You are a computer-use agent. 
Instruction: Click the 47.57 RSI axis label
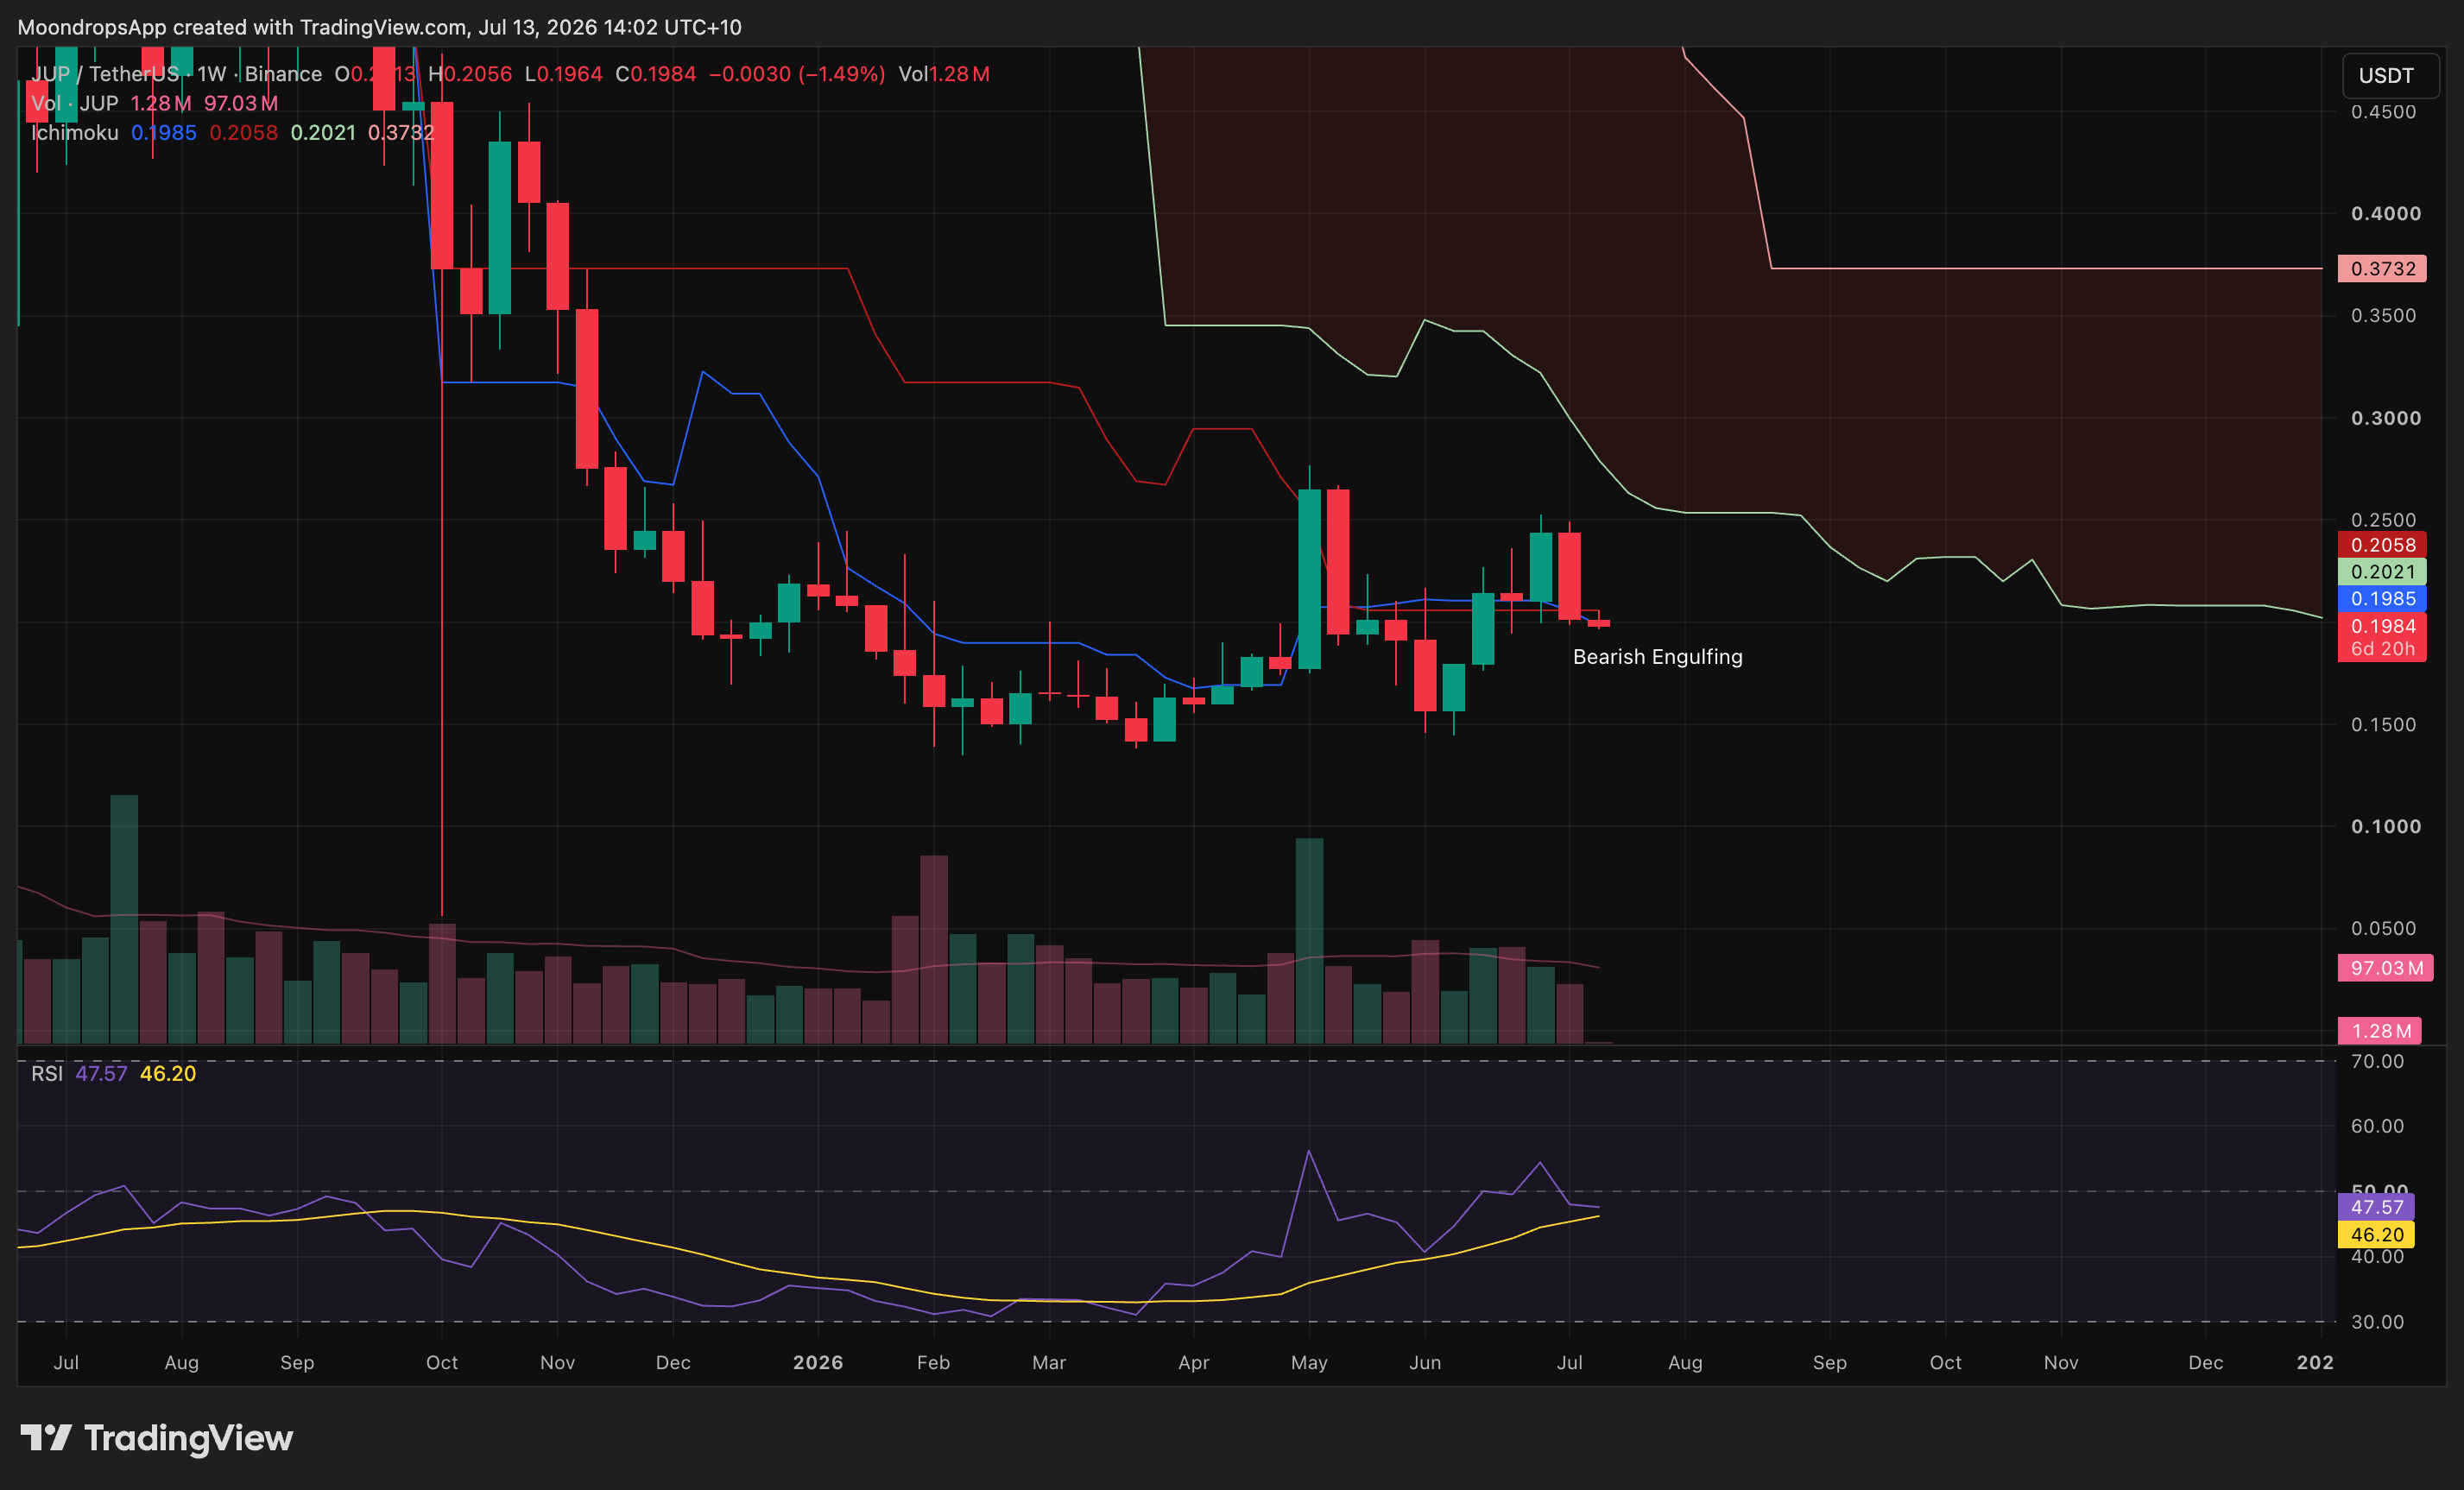pyautogui.click(x=2376, y=1207)
